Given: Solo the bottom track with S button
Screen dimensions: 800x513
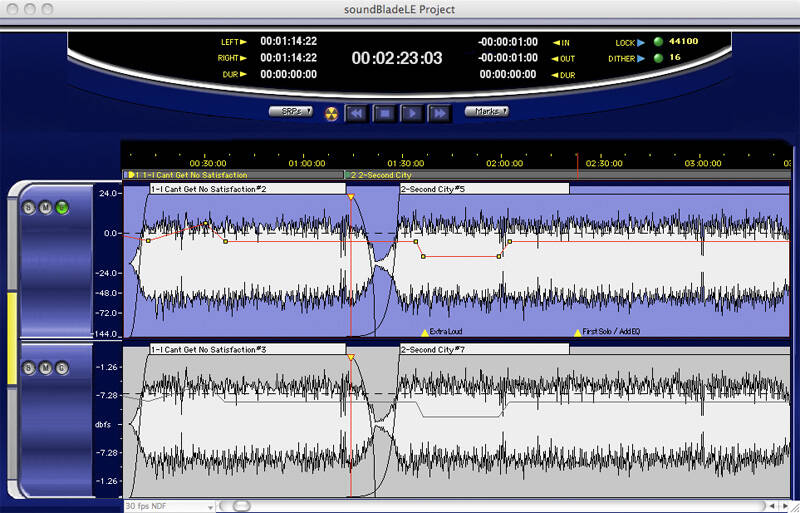Looking at the screenshot, I should pyautogui.click(x=29, y=368).
